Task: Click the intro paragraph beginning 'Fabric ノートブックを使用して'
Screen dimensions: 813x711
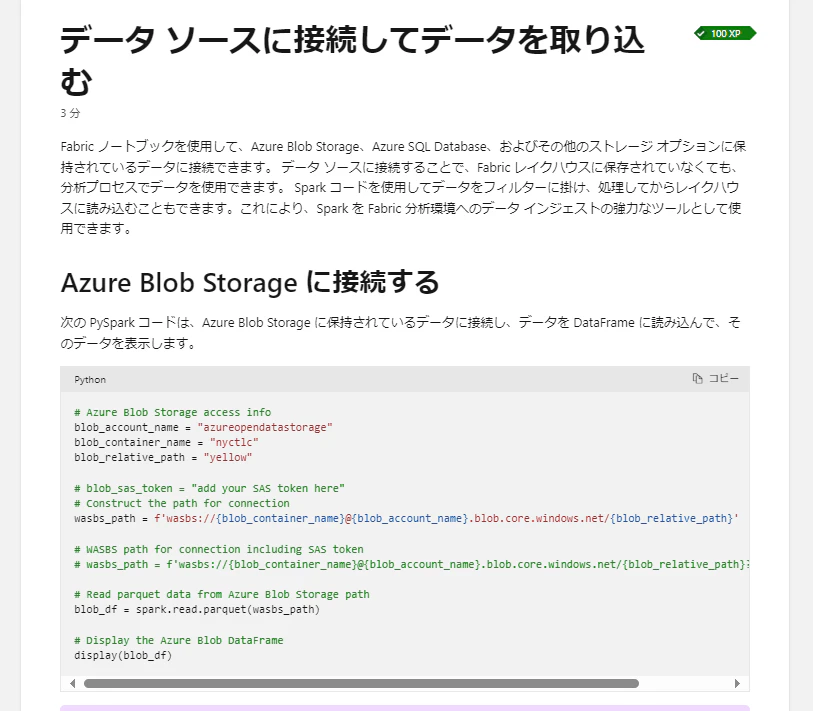Action: pos(403,187)
